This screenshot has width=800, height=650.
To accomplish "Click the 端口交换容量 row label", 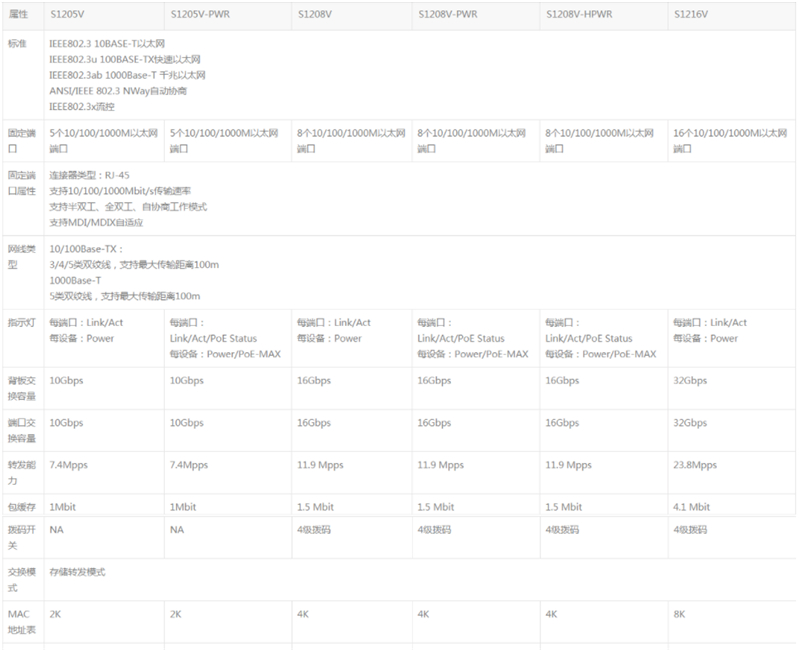I will pyautogui.click(x=22, y=430).
